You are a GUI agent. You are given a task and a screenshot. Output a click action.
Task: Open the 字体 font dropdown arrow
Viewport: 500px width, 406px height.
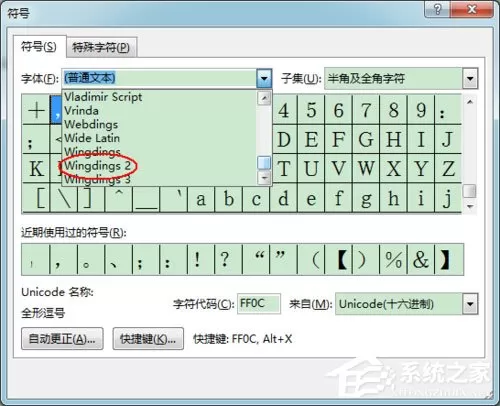264,79
